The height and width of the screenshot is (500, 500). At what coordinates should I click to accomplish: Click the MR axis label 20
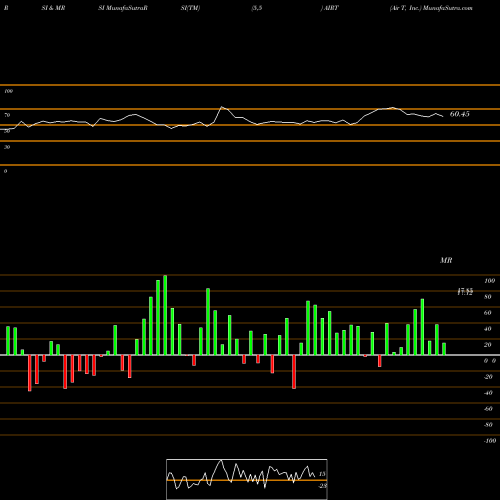[488, 345]
